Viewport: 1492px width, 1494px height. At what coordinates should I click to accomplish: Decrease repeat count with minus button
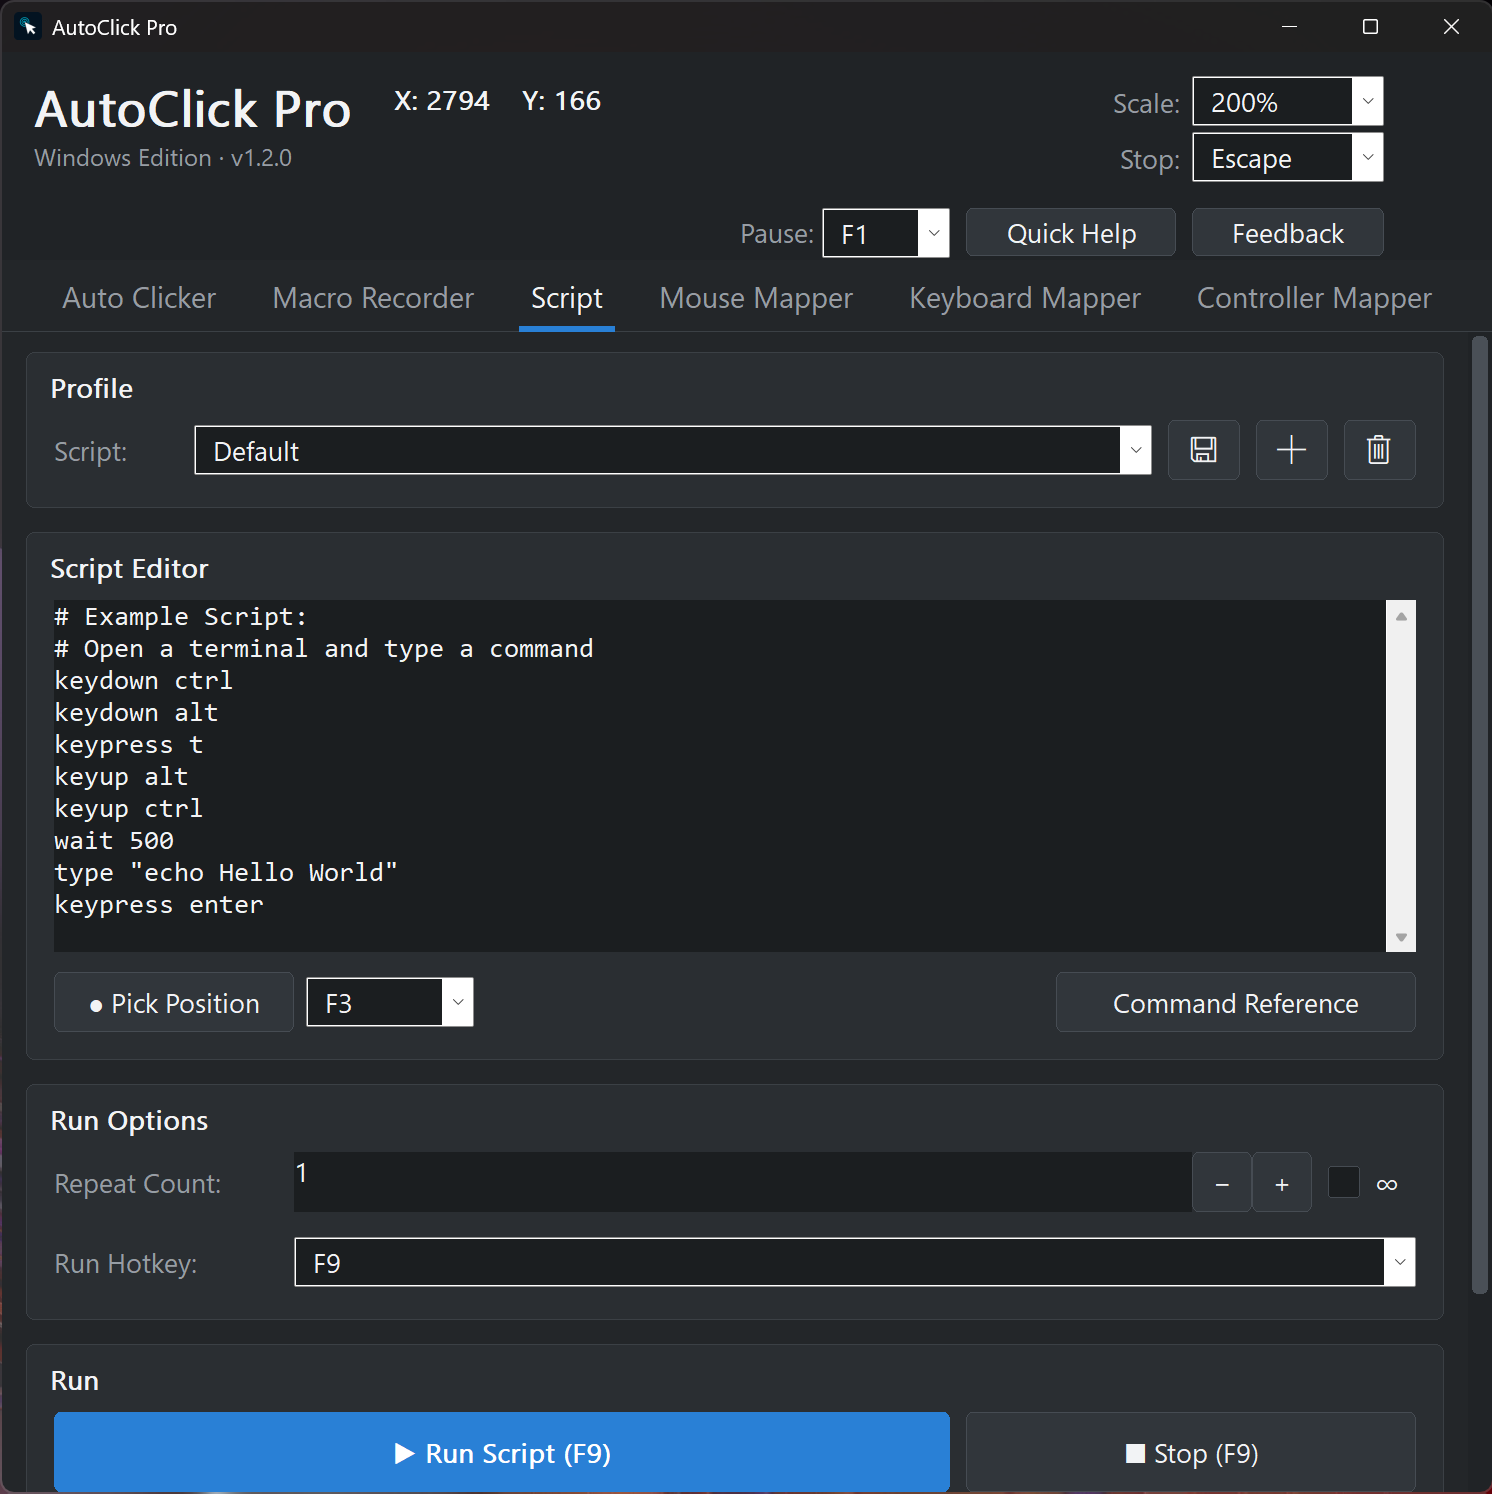(1222, 1182)
